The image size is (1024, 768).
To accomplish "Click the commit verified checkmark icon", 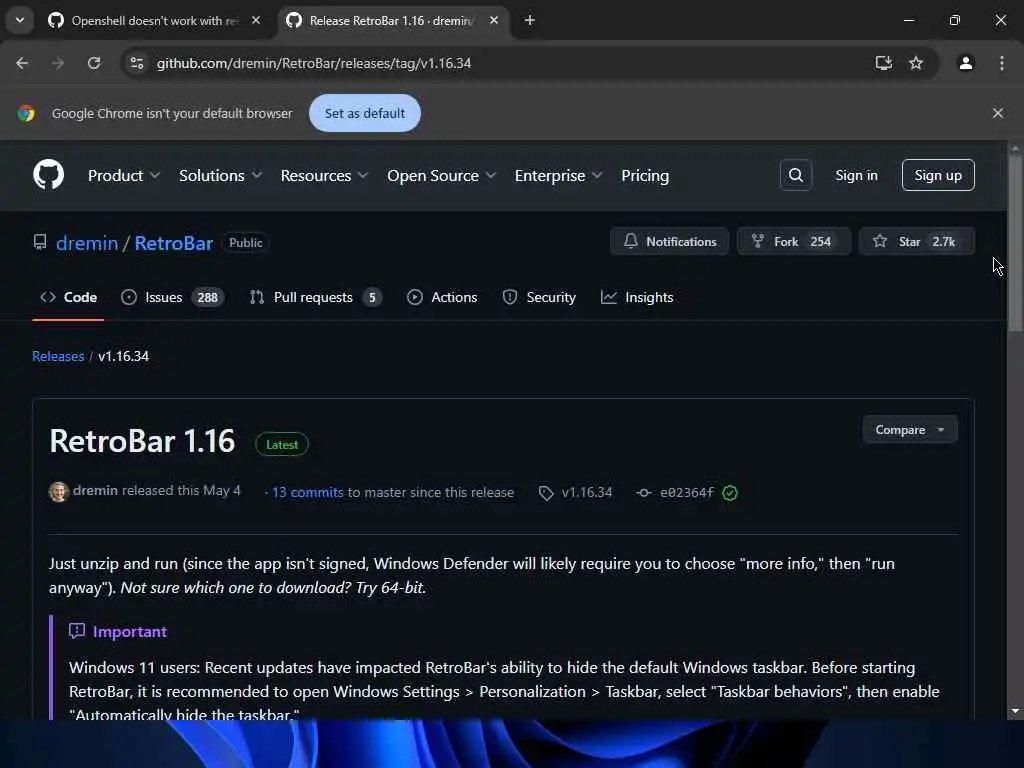I will point(730,493).
